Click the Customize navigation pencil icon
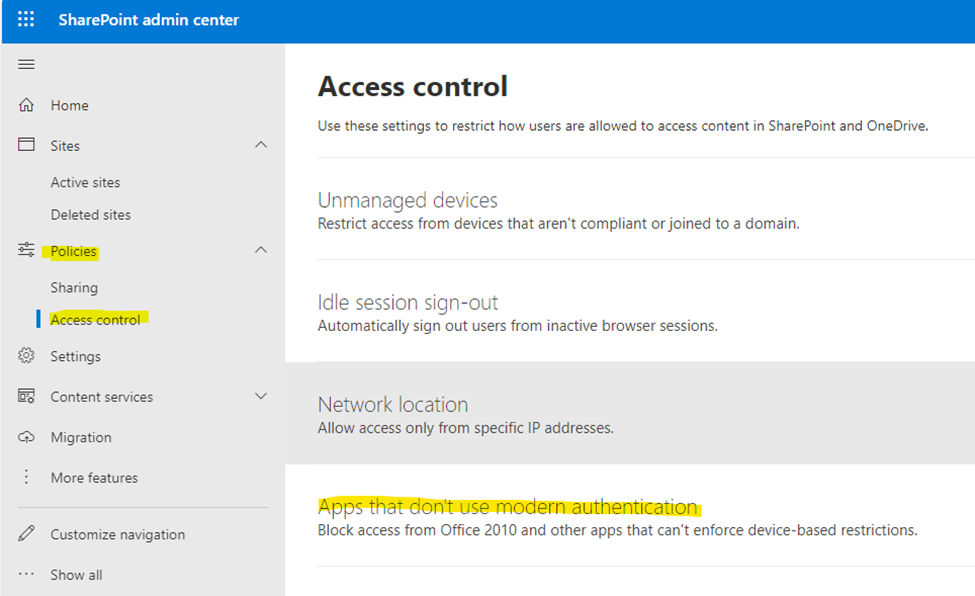This screenshot has height=596, width=975. [x=27, y=534]
